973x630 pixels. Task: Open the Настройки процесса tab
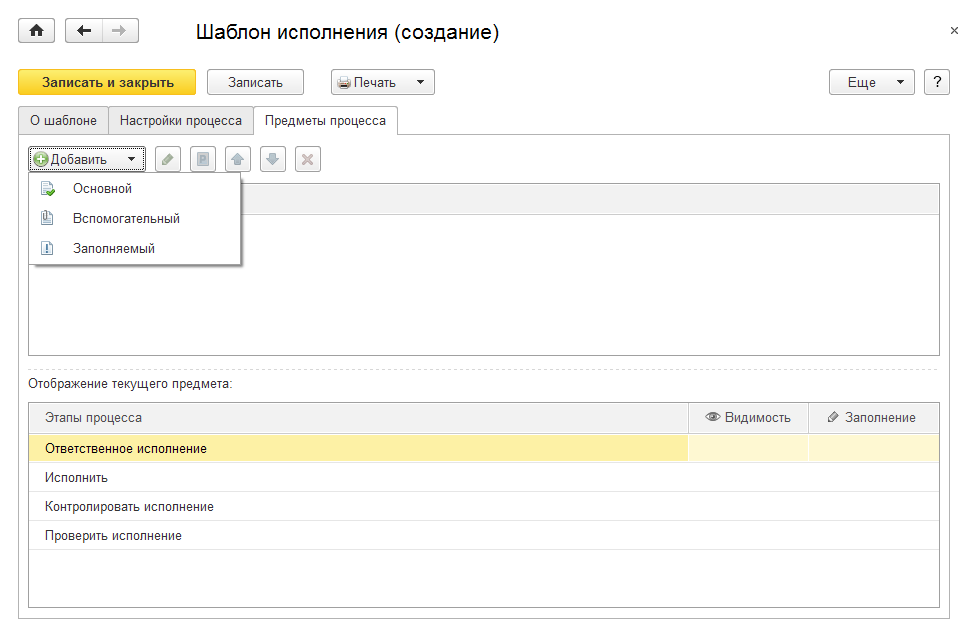pos(181,120)
